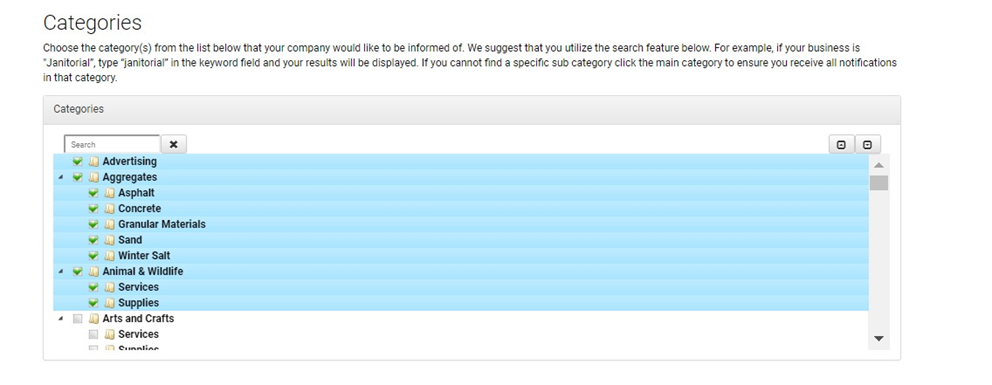The image size is (992, 385).
Task: Click the folder icon beside Granular Materials
Action: 109,224
